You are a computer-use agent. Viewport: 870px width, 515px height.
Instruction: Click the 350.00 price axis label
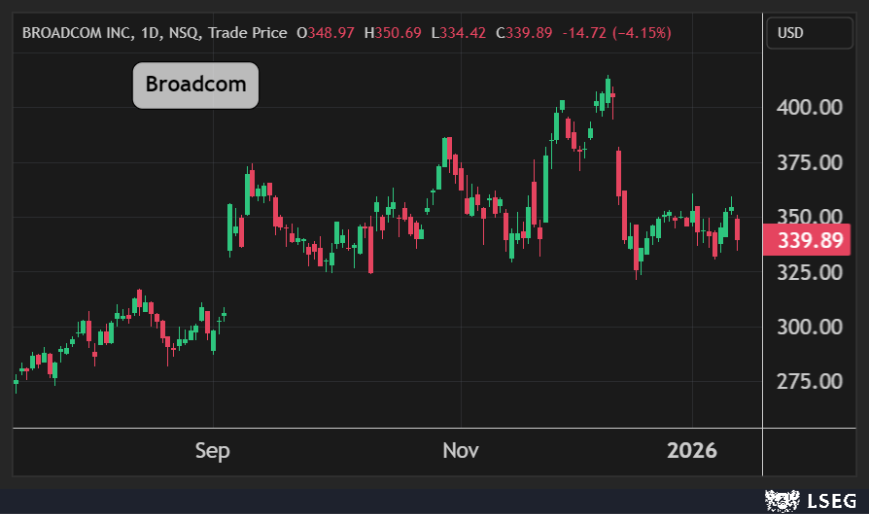809,216
